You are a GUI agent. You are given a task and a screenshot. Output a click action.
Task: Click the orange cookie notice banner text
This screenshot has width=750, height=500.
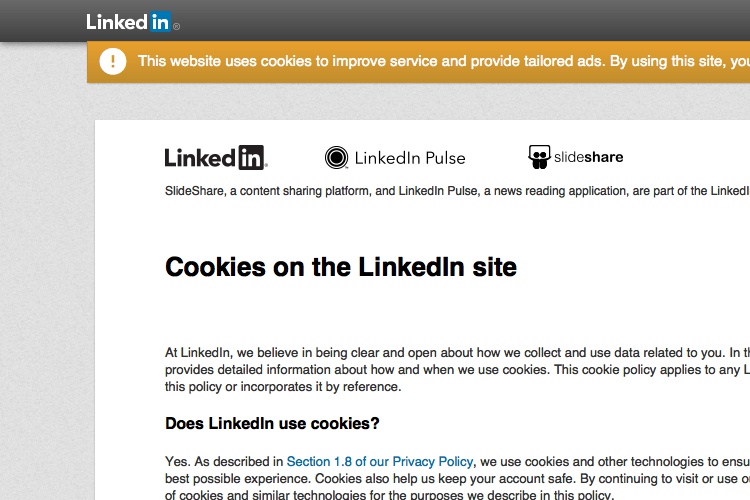443,61
